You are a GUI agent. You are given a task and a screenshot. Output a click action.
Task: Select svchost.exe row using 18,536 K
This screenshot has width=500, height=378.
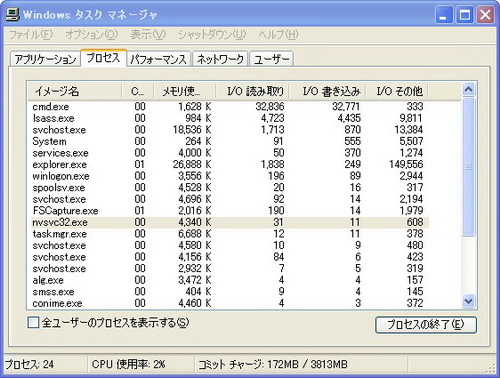tap(228, 130)
